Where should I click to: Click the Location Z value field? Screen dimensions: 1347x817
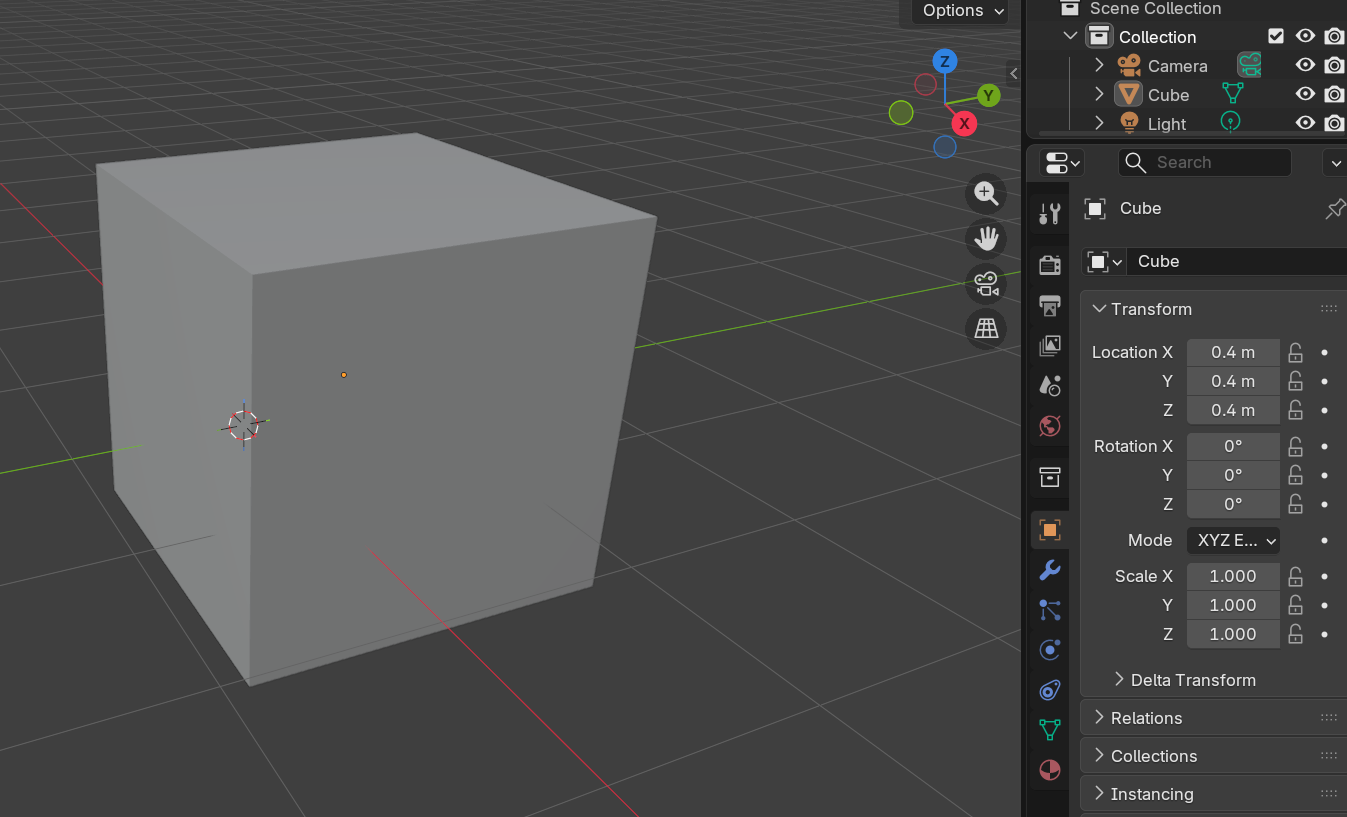point(1233,410)
